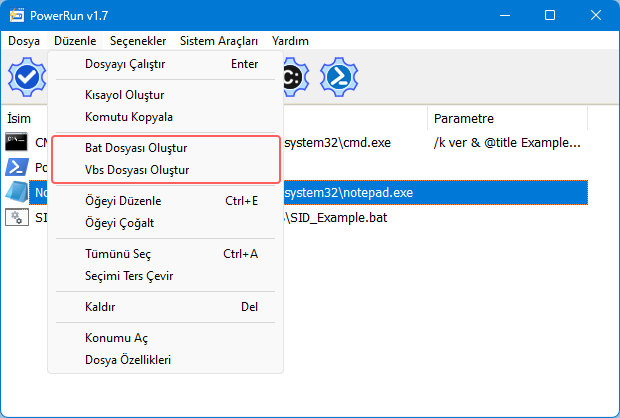
Task: Sort by the Parametre column header
Action: (507, 118)
